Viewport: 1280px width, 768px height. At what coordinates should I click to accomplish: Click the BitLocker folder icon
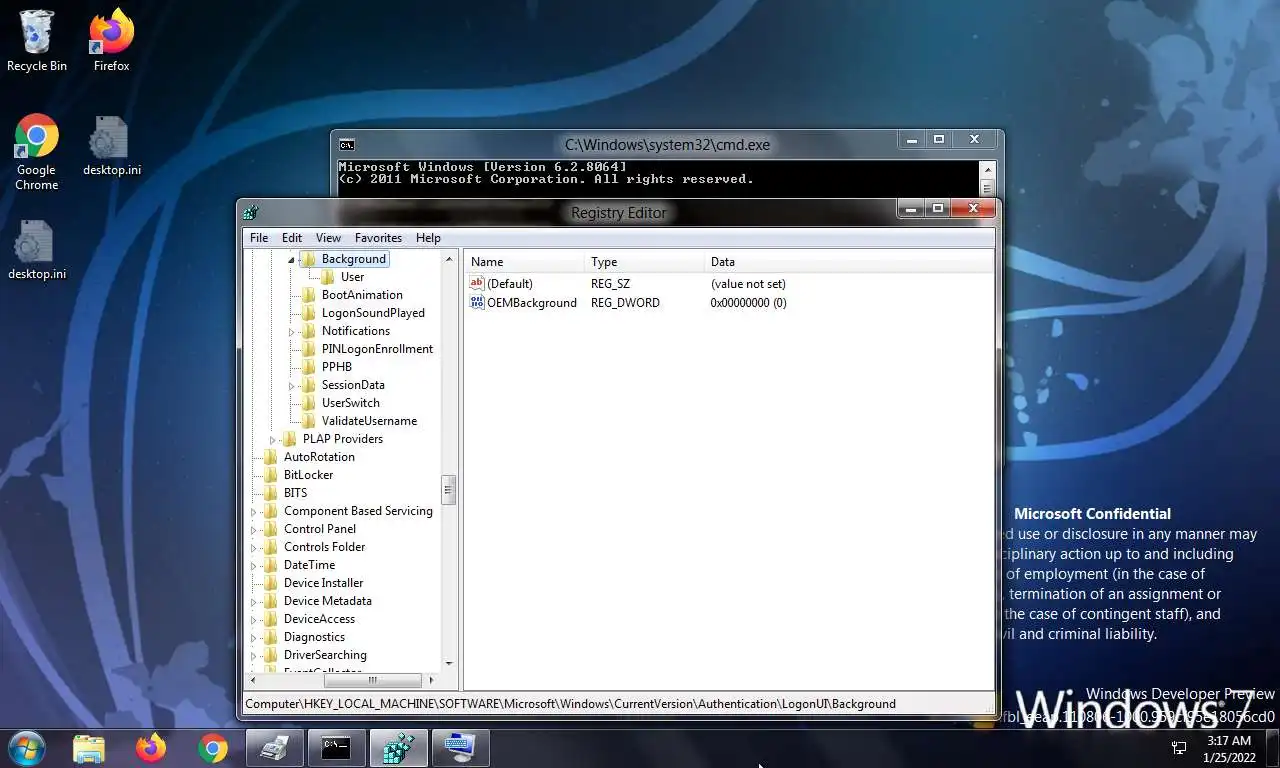click(270, 475)
